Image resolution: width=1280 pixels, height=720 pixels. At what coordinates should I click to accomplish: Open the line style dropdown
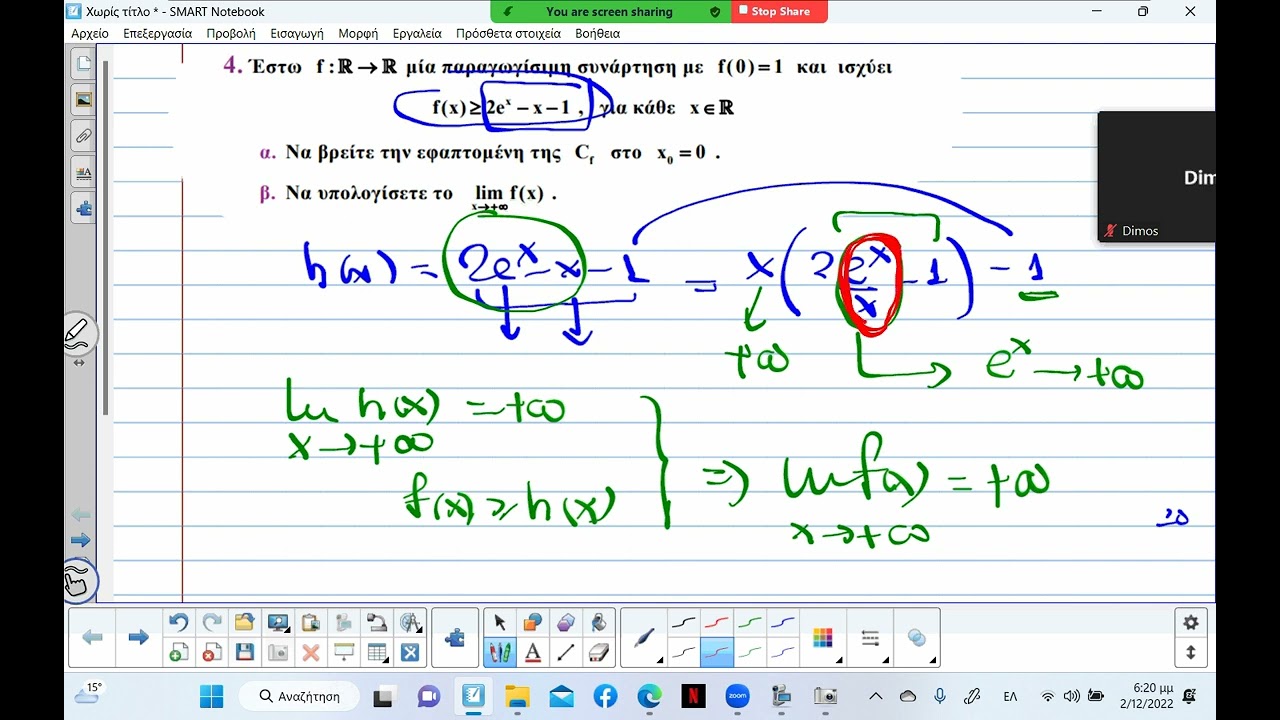pyautogui.click(x=870, y=637)
